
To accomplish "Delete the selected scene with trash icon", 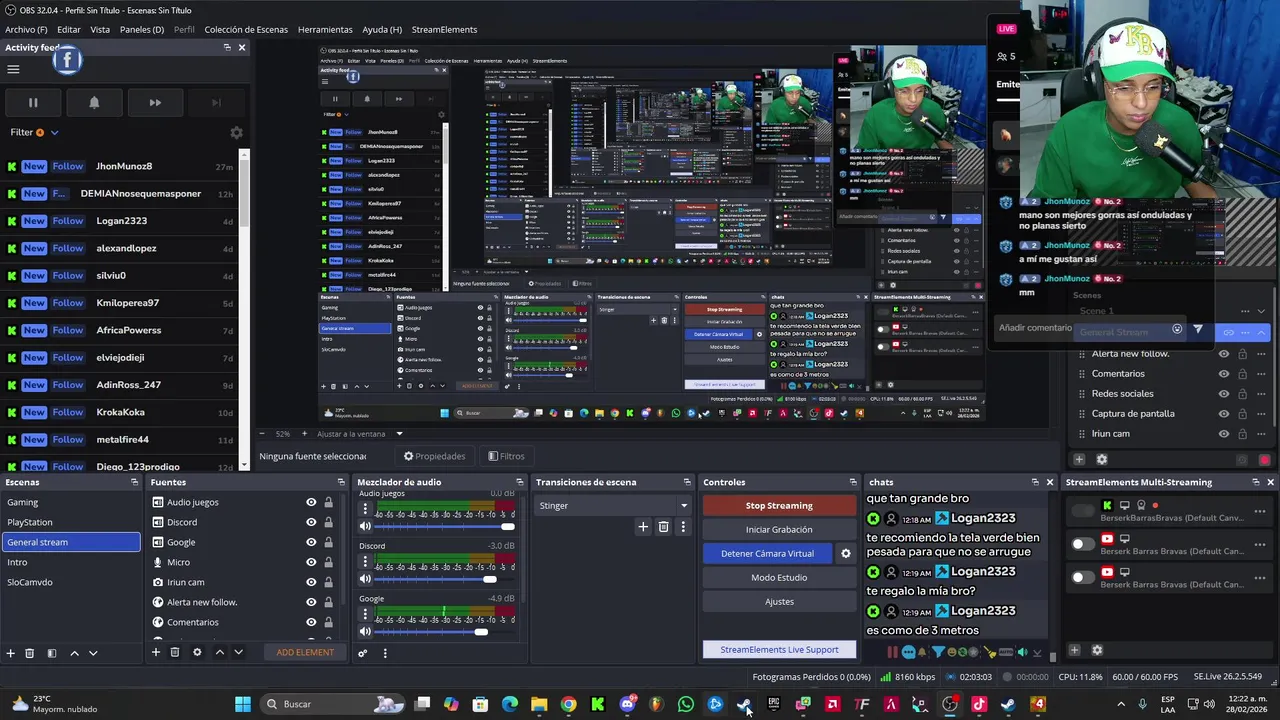I will pyautogui.click(x=30, y=653).
